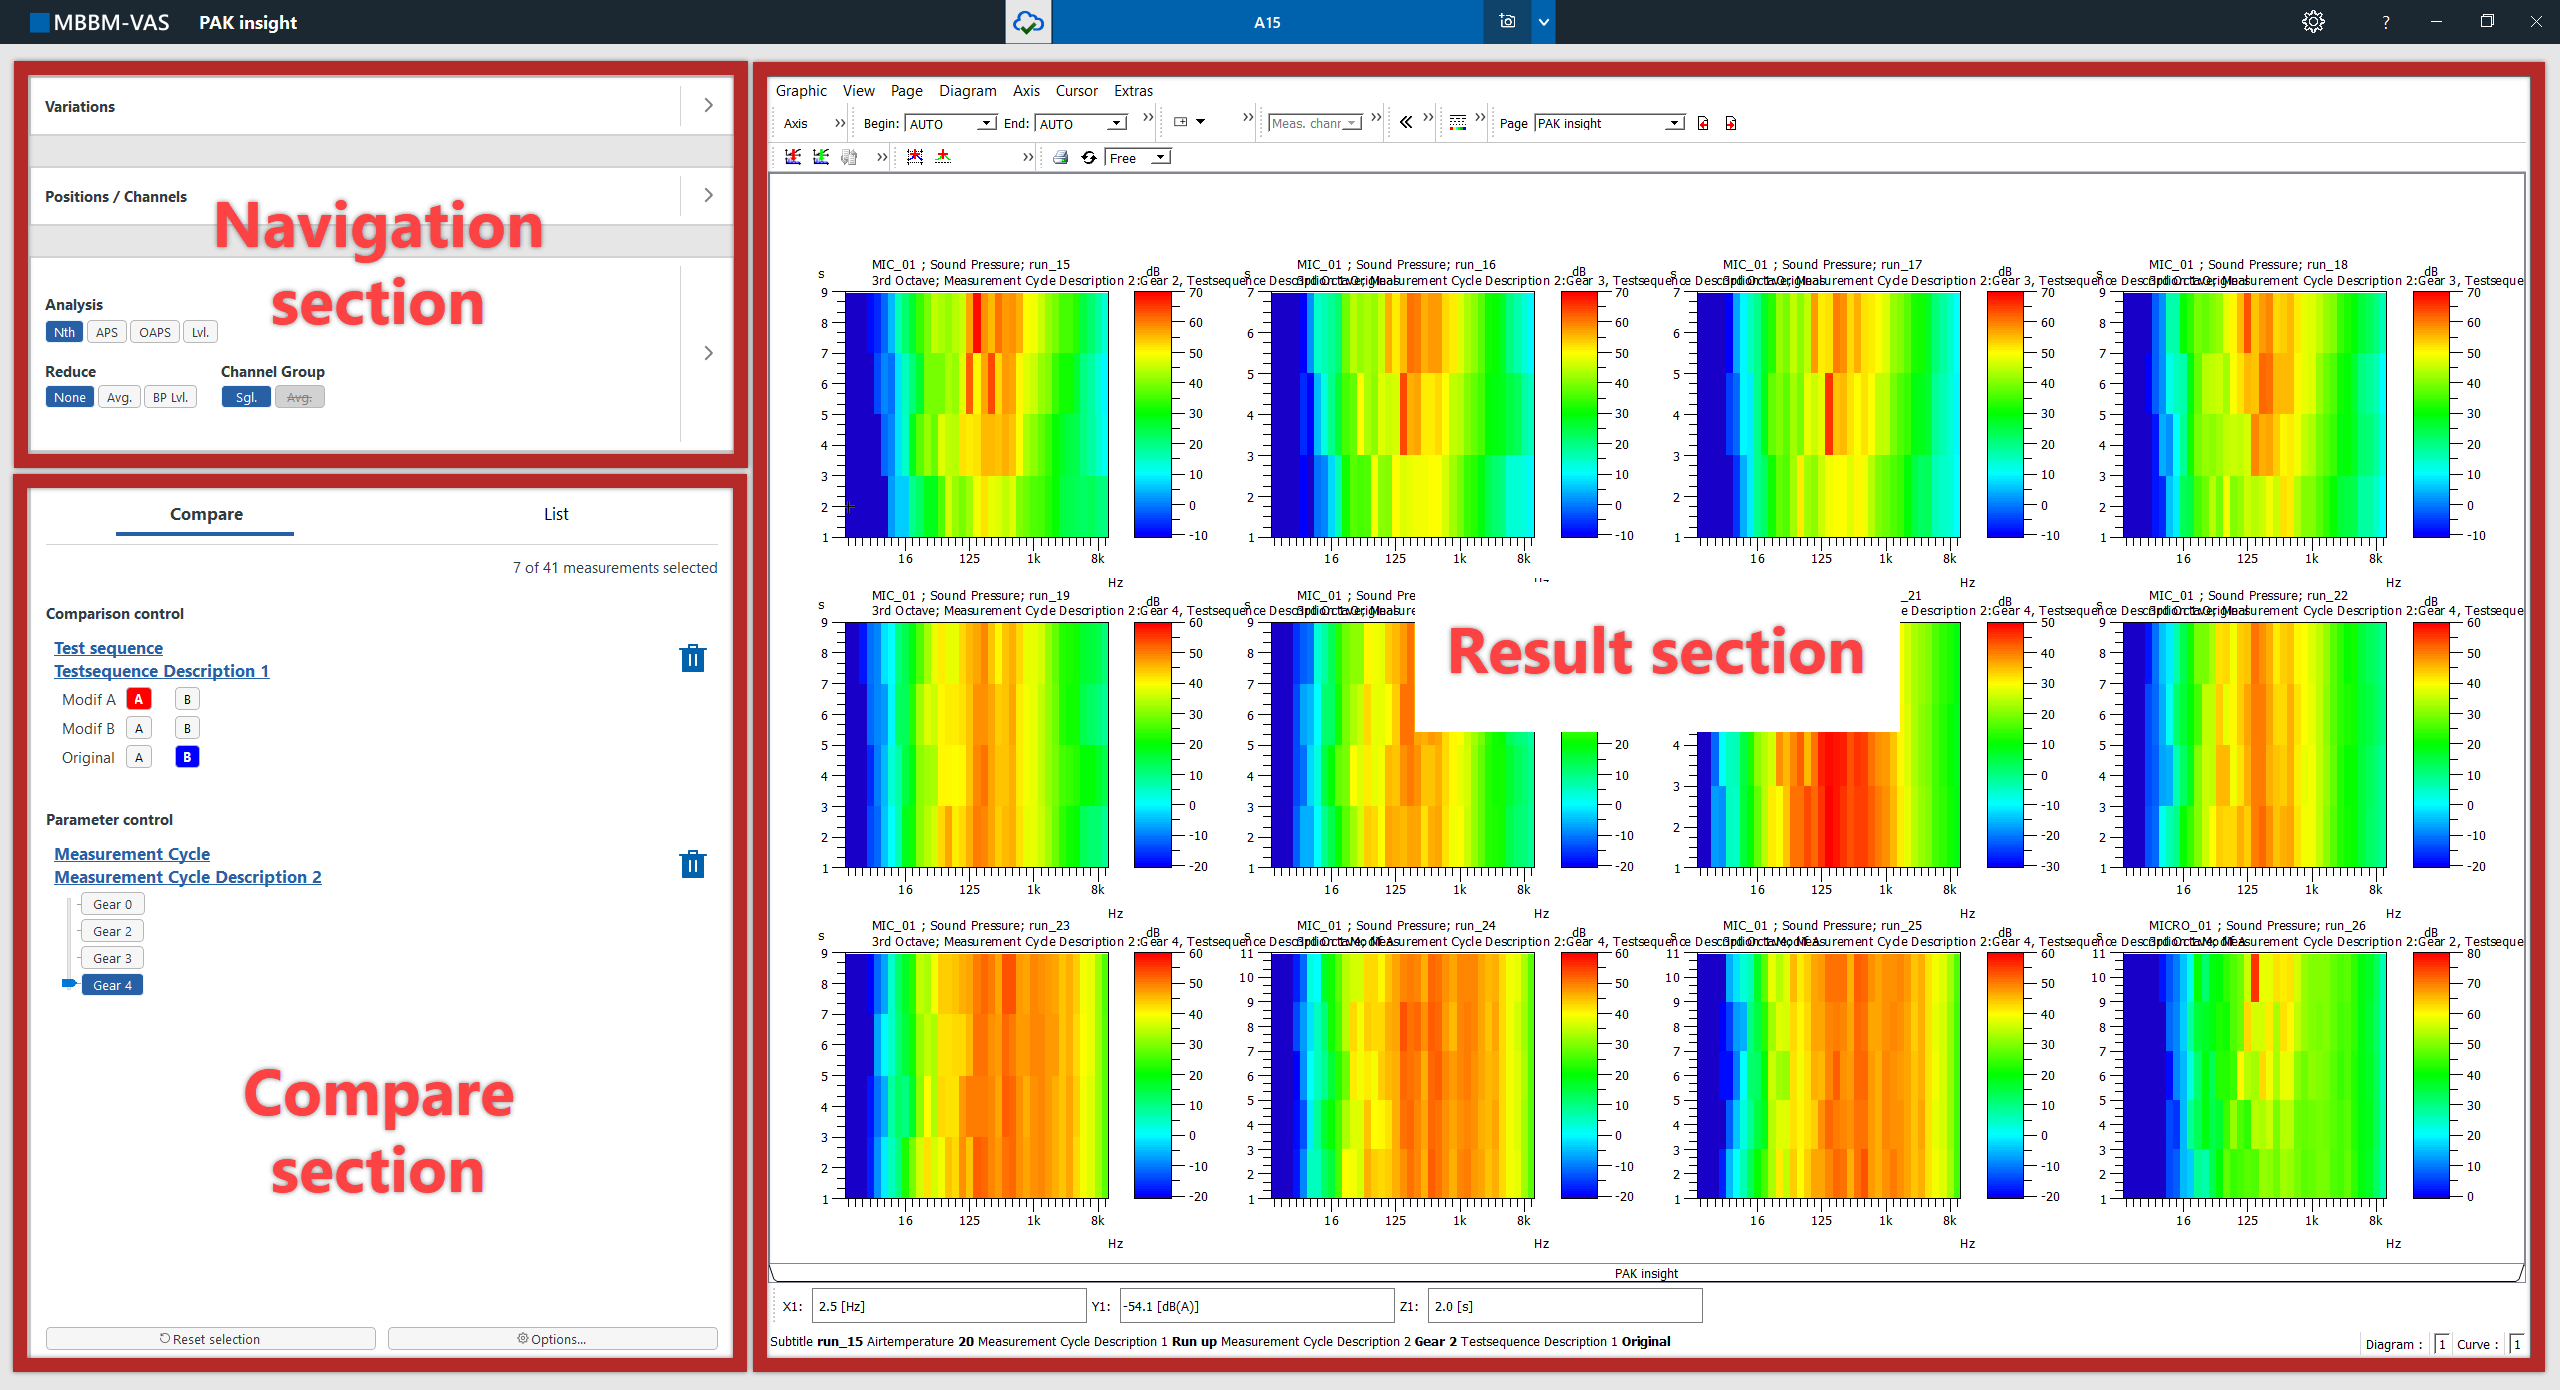This screenshot has width=2560, height=1390.
Task: Click the camera screenshot icon in header
Action: tap(1507, 22)
